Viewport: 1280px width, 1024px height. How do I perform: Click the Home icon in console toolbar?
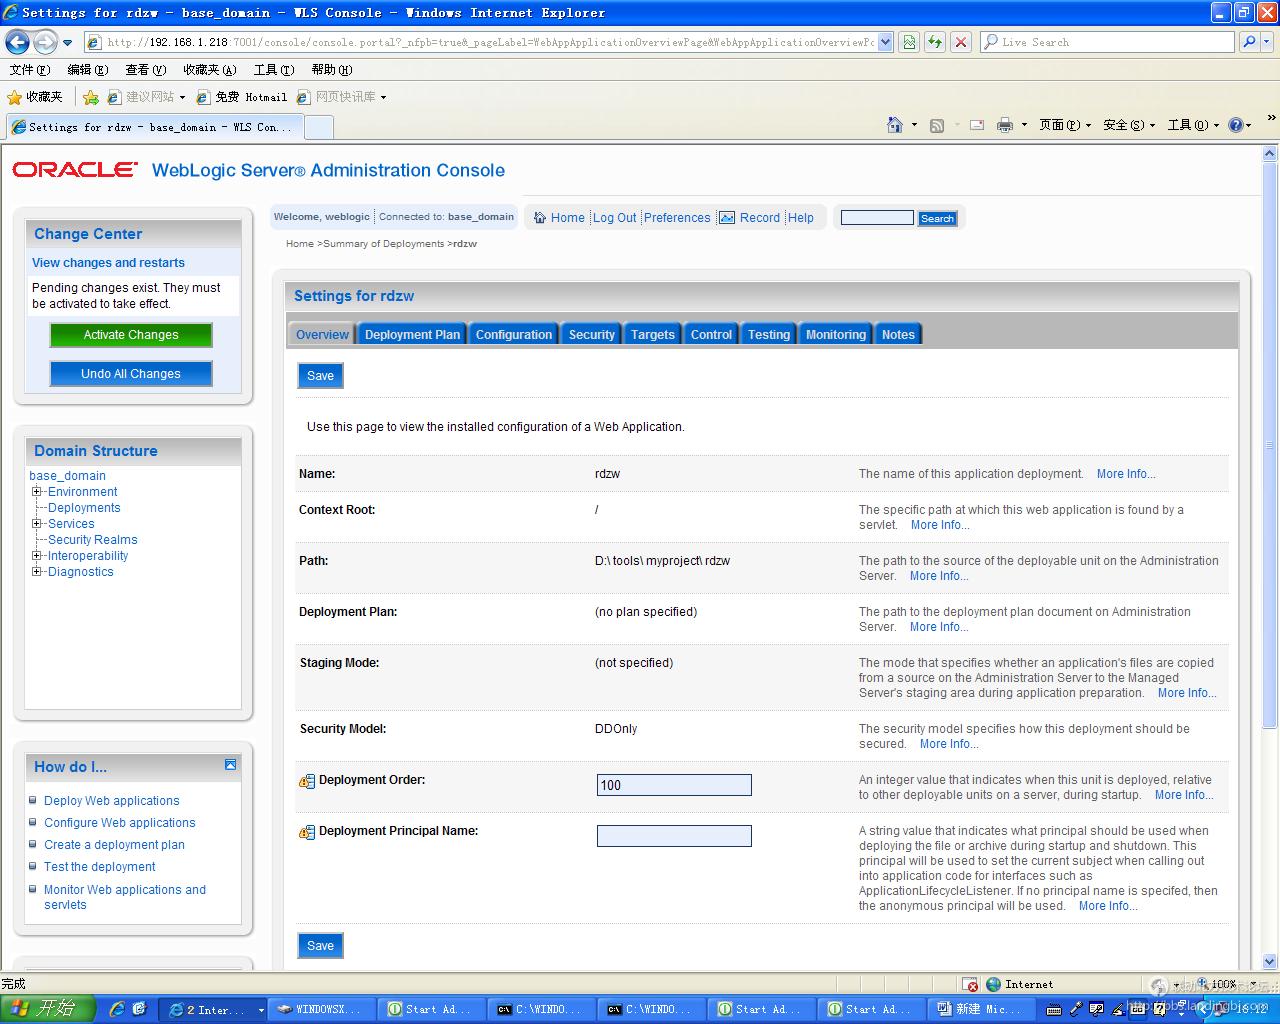540,218
